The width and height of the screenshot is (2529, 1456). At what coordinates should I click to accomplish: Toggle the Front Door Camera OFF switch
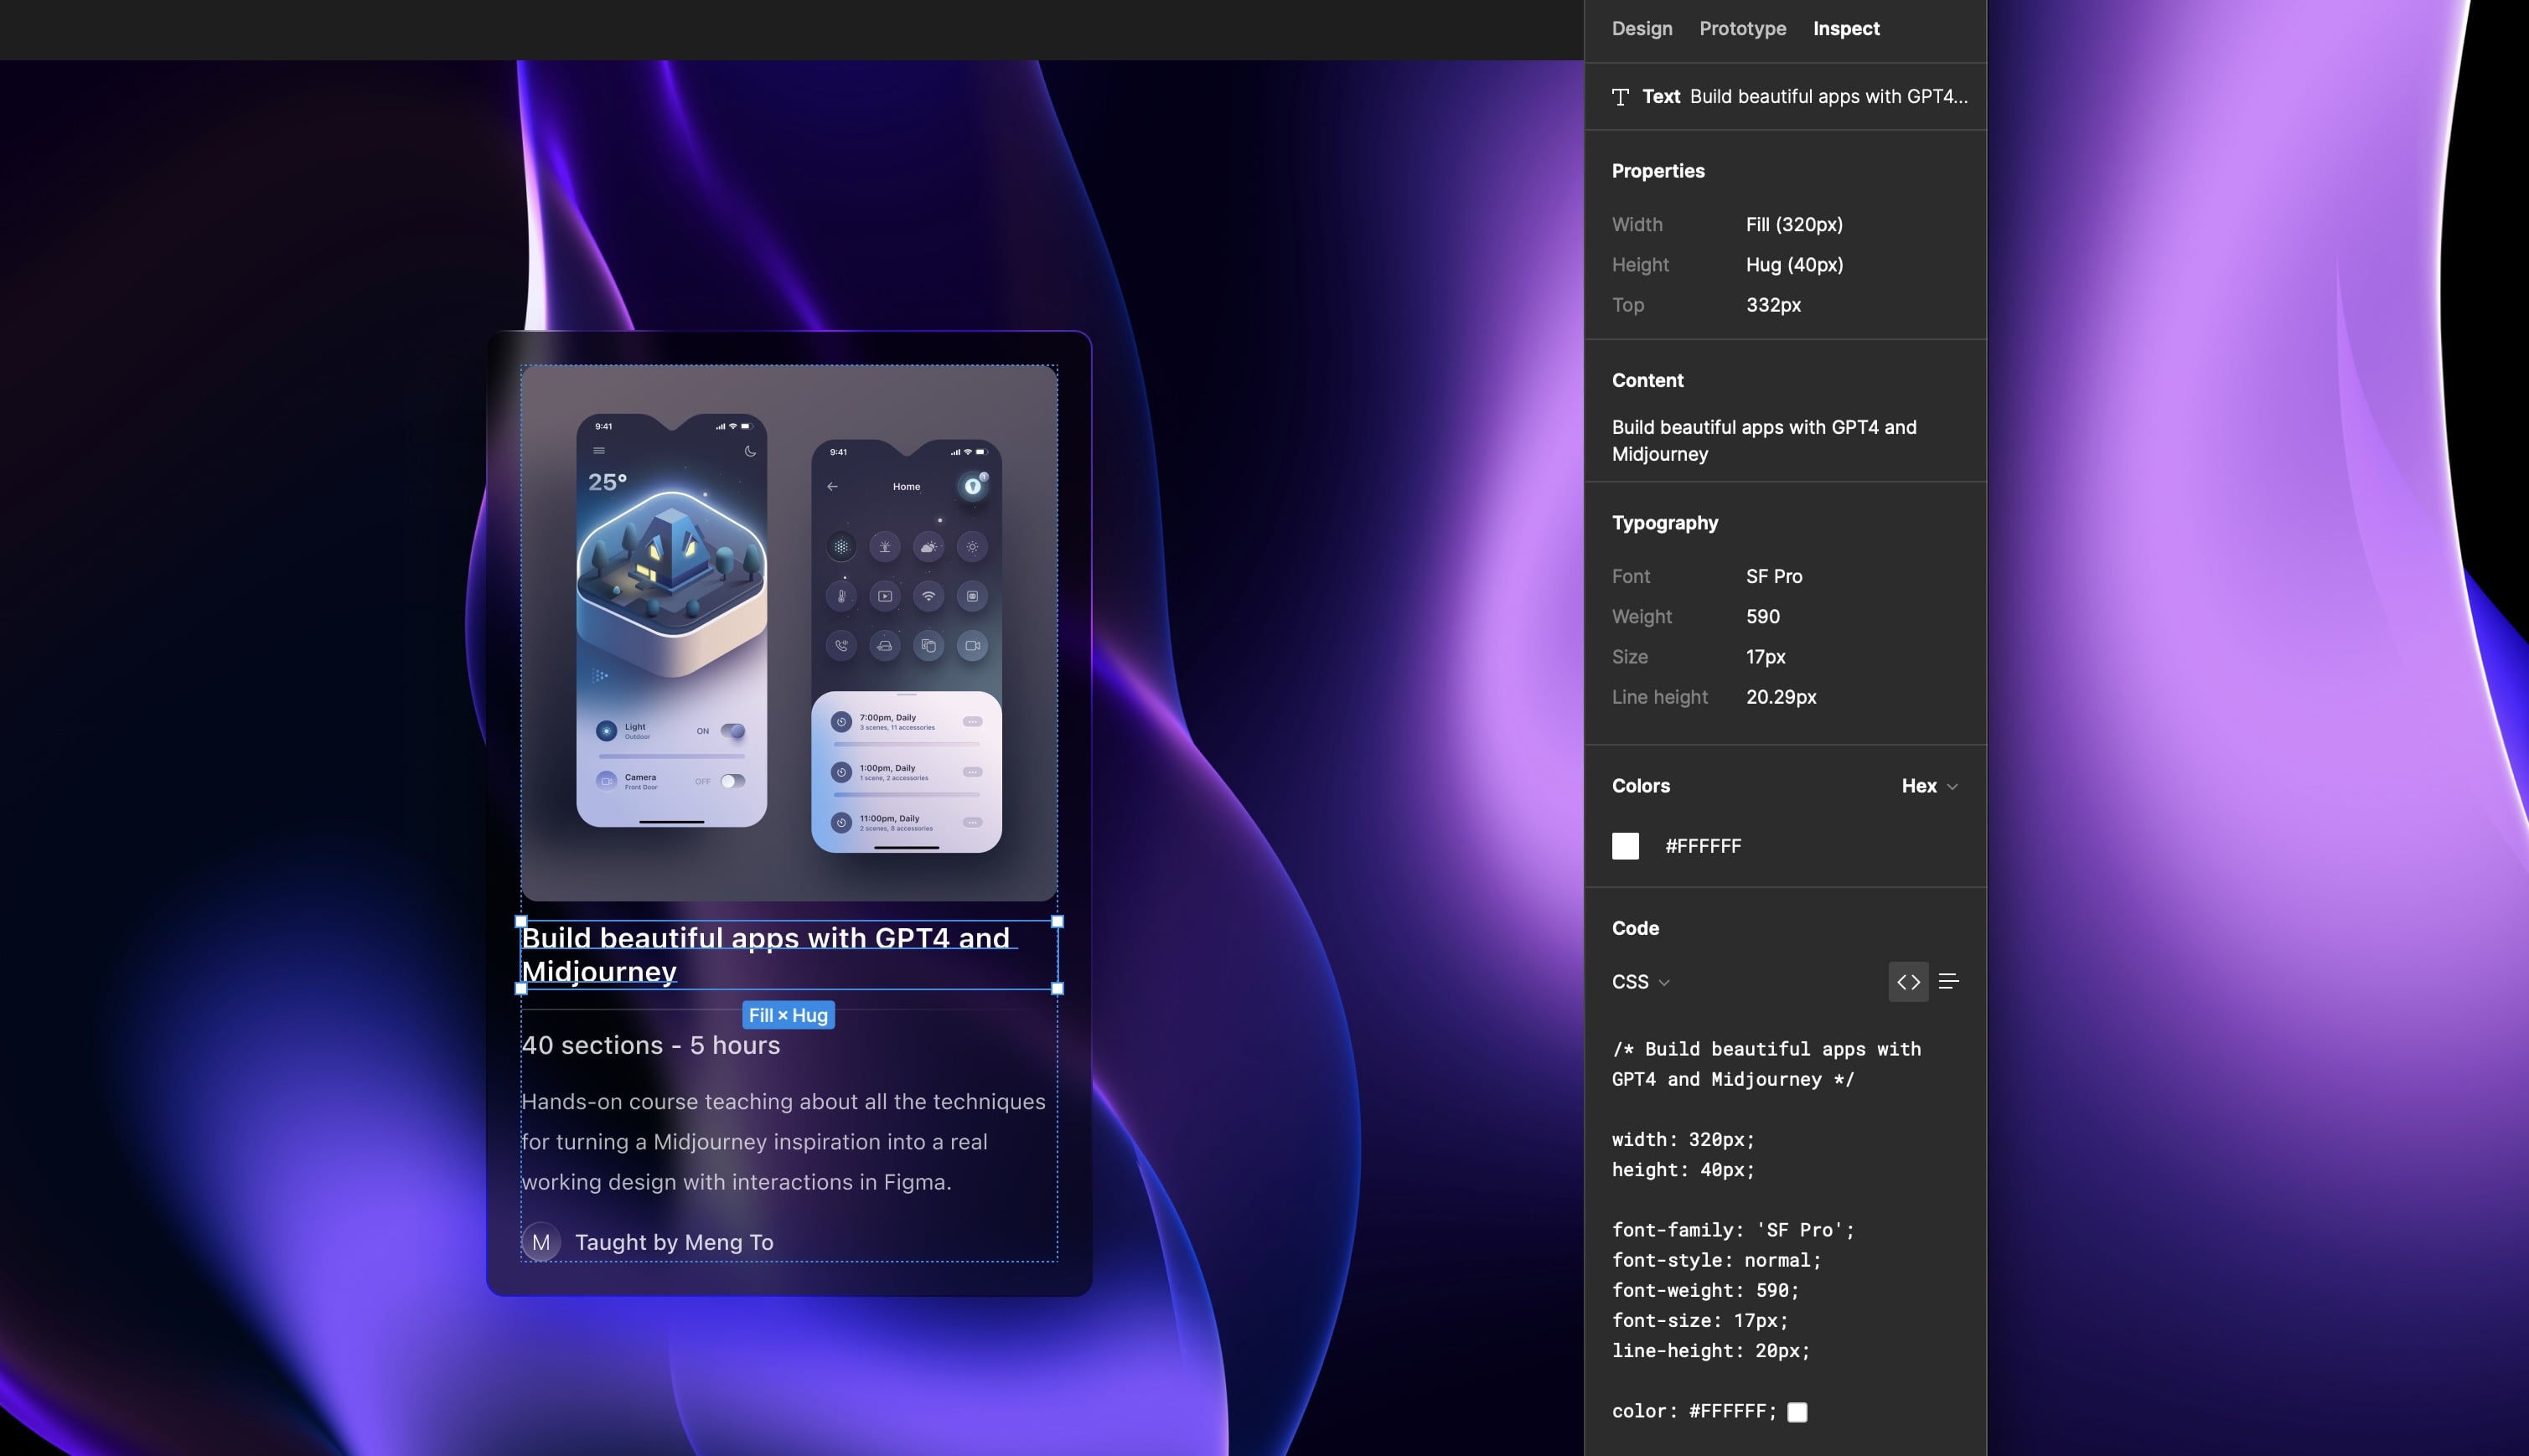733,781
